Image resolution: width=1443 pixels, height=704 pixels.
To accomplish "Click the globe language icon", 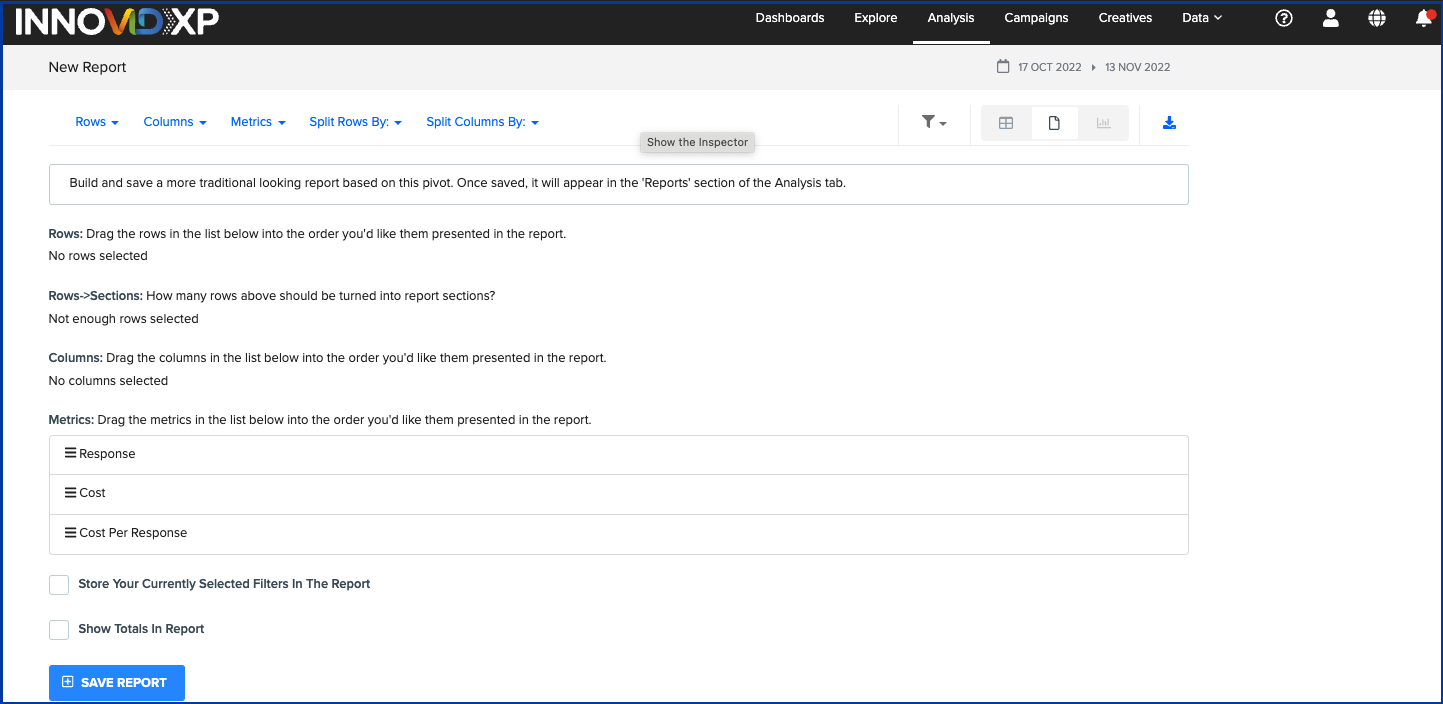I will click(1377, 18).
